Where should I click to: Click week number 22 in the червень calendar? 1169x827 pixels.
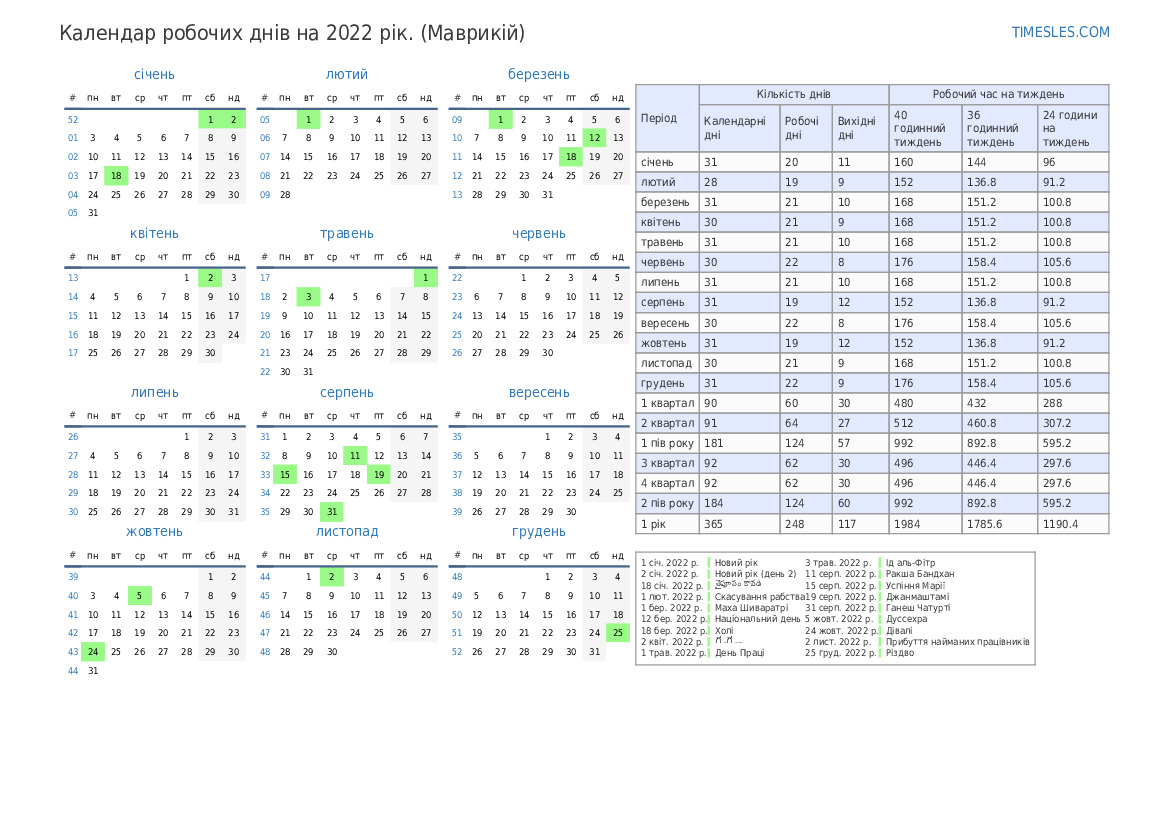[457, 278]
